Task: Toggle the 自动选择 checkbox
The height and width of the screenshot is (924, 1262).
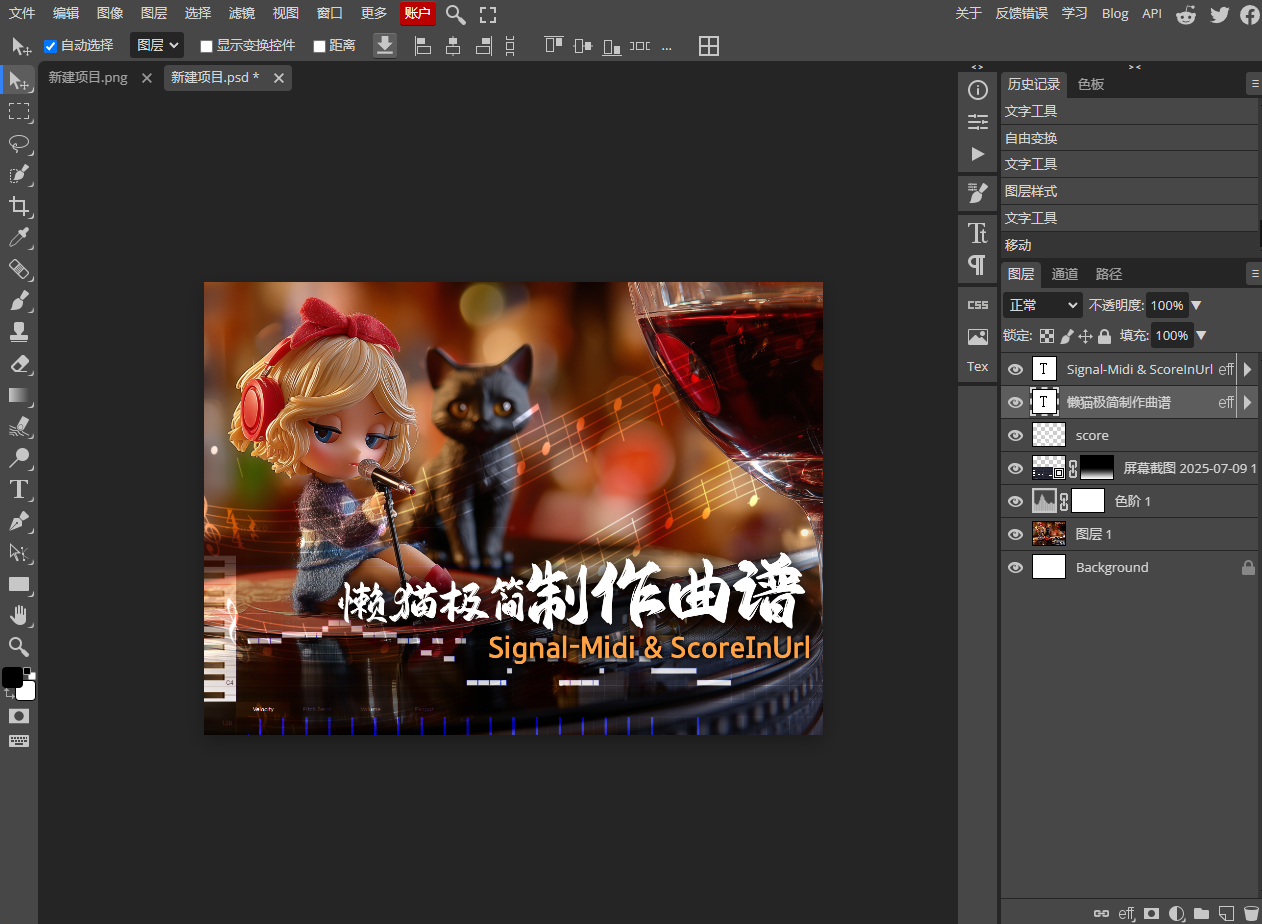Action: 50,46
